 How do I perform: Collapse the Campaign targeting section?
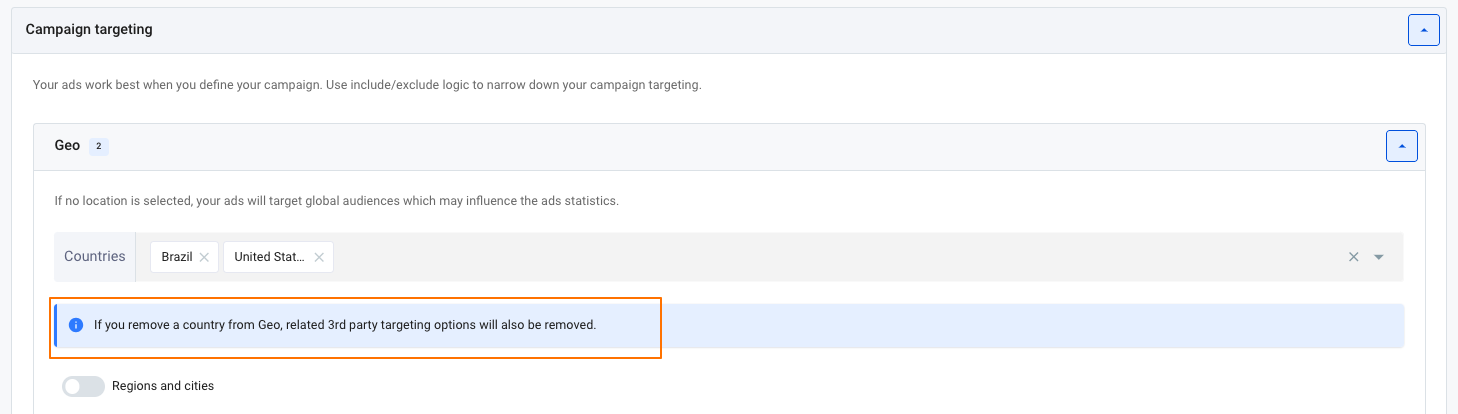1423,30
